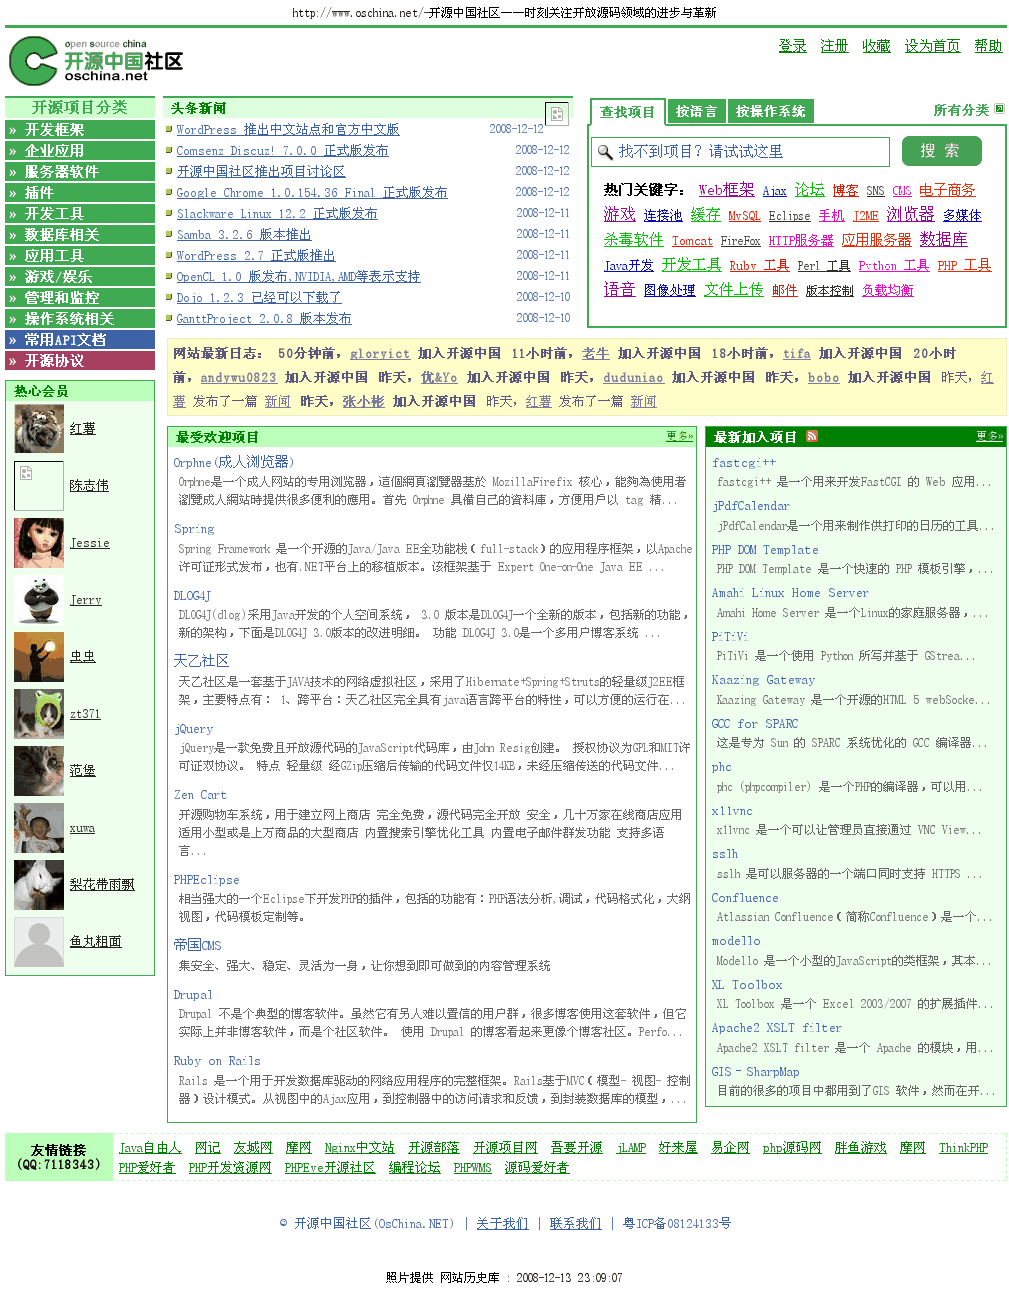Image resolution: width=1009 pixels, height=1290 pixels.
Task: Click the Tomcat hot keyword
Action: point(692,241)
